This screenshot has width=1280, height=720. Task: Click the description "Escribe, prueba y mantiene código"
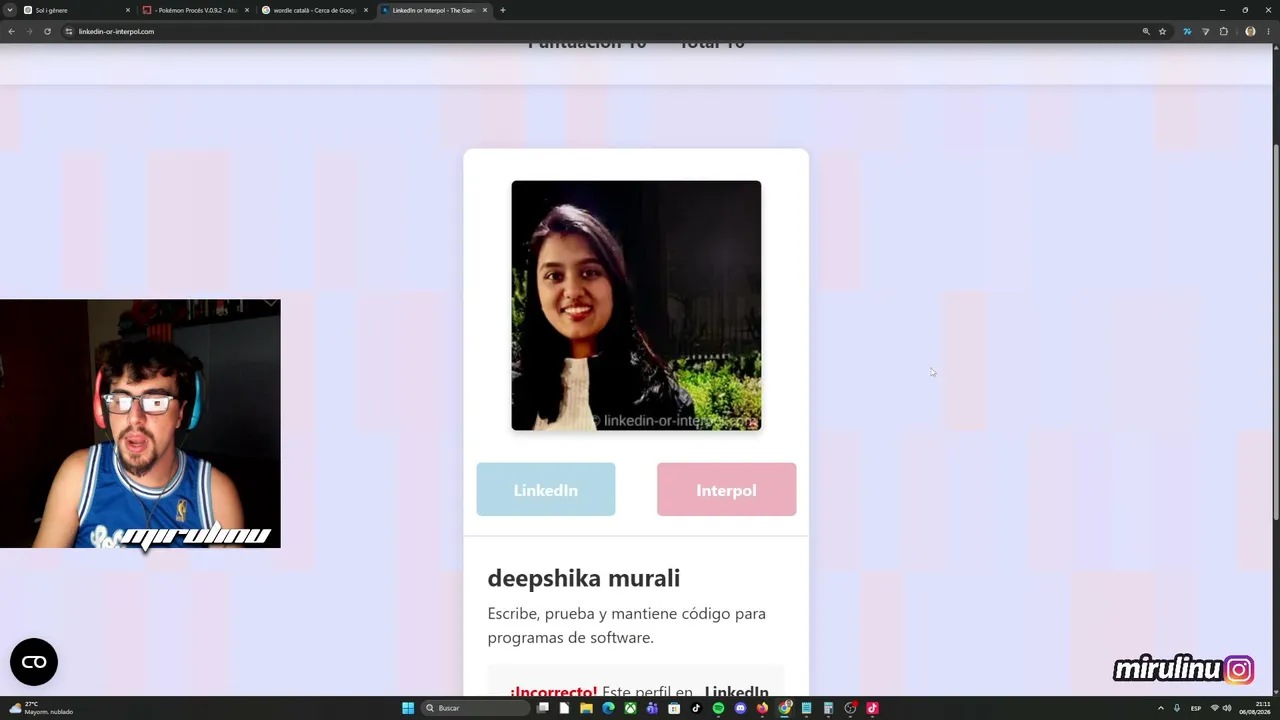click(627, 625)
